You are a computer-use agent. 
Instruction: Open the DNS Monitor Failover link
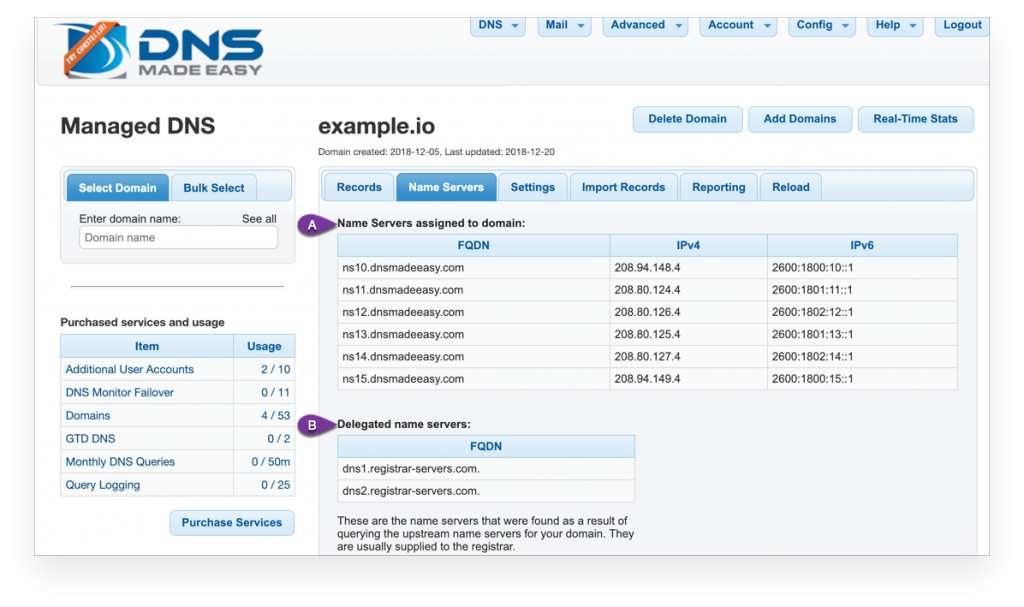[120, 392]
